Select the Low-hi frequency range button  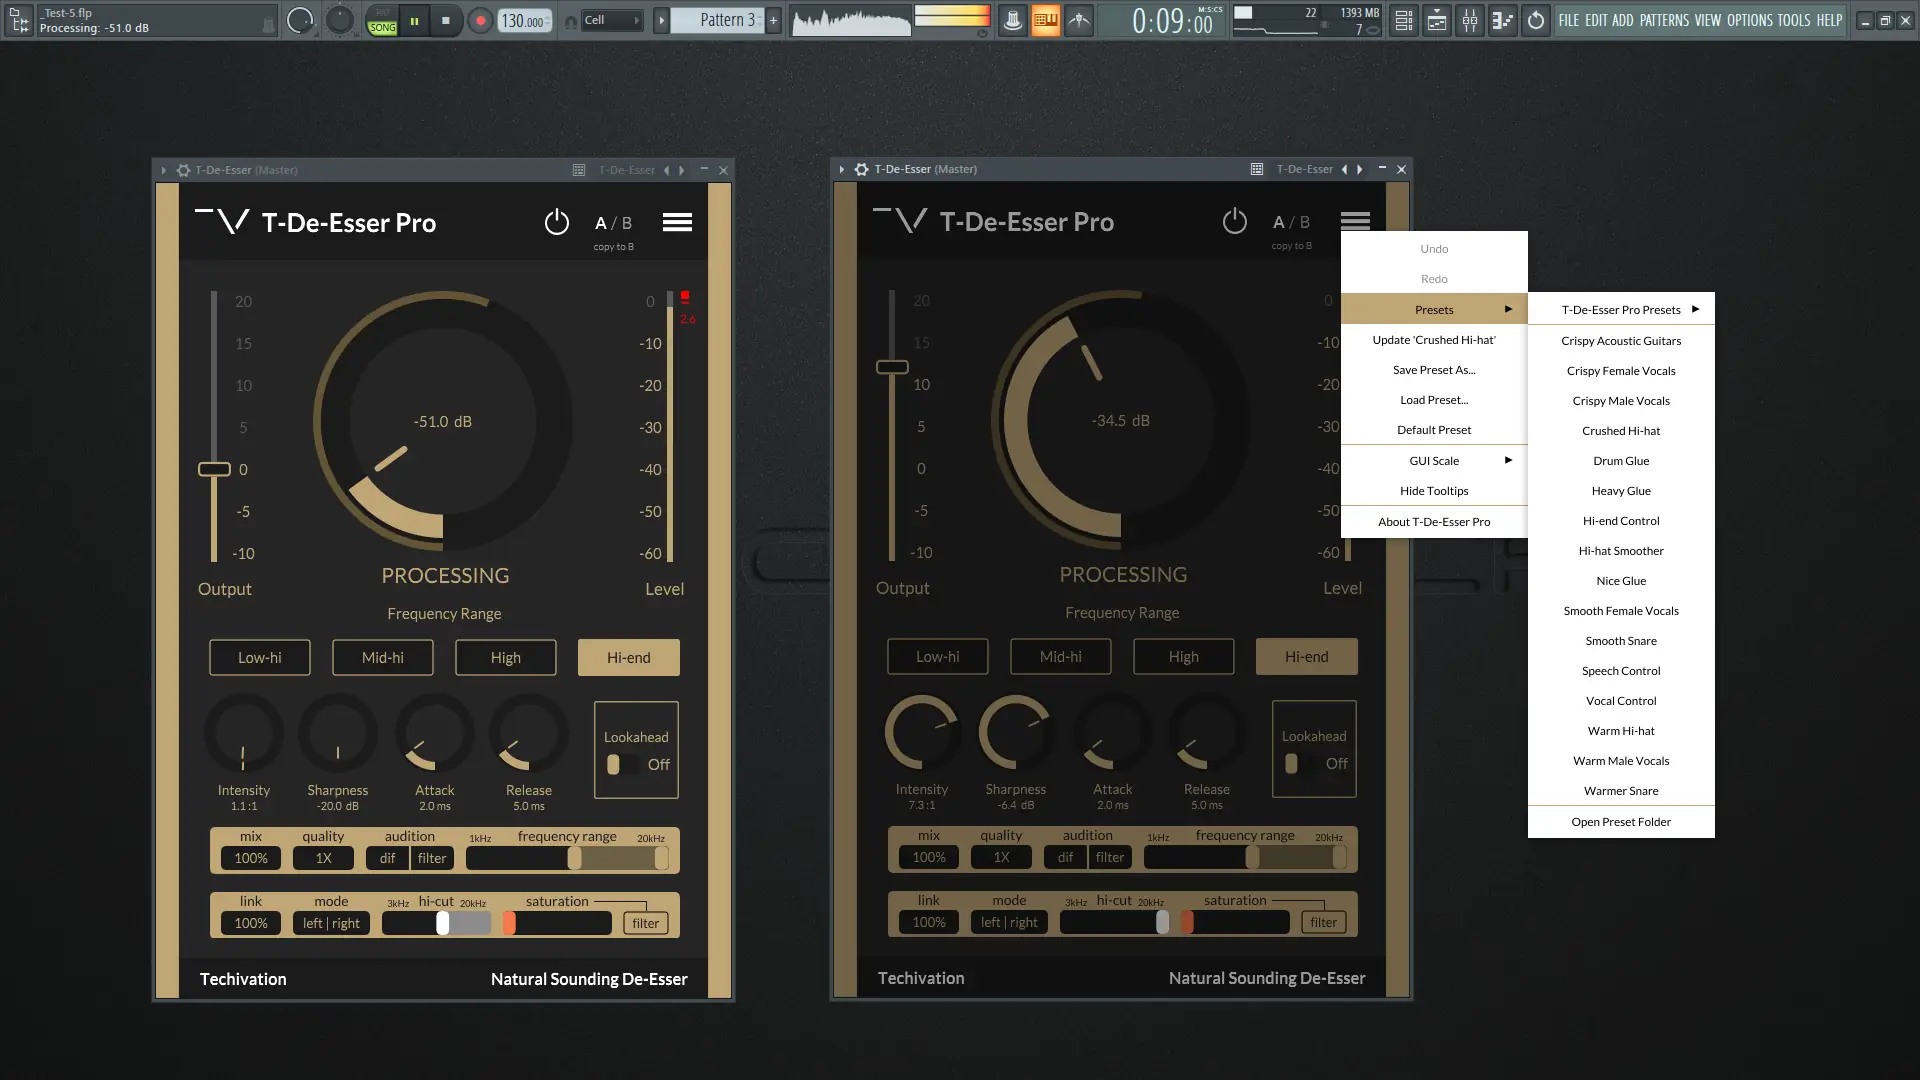click(x=260, y=658)
